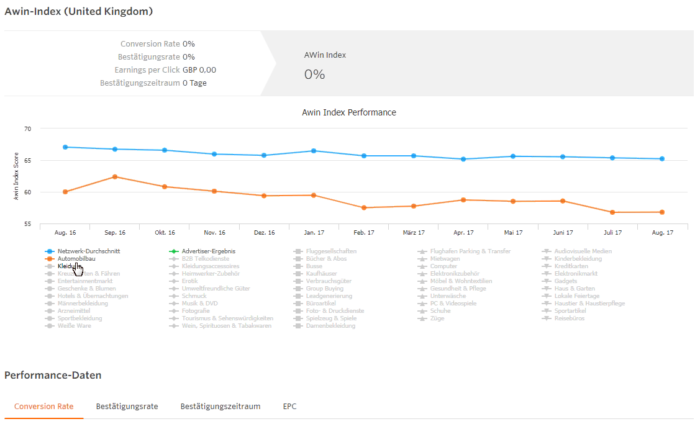Show the Kinderbekleidung series
The height and width of the screenshot is (424, 700).
(x=572, y=259)
